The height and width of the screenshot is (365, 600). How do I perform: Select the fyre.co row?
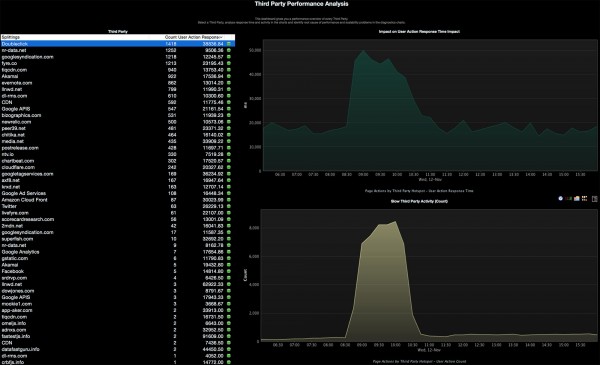(117, 64)
